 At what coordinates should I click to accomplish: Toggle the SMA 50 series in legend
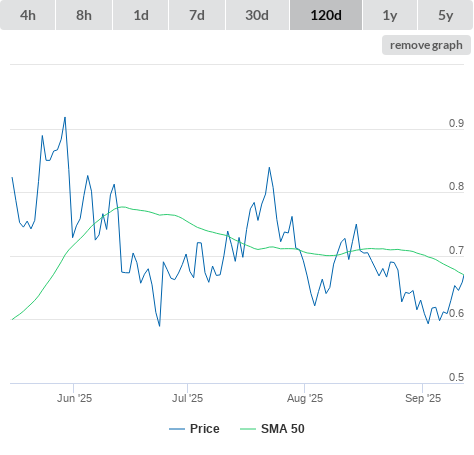tap(283, 429)
